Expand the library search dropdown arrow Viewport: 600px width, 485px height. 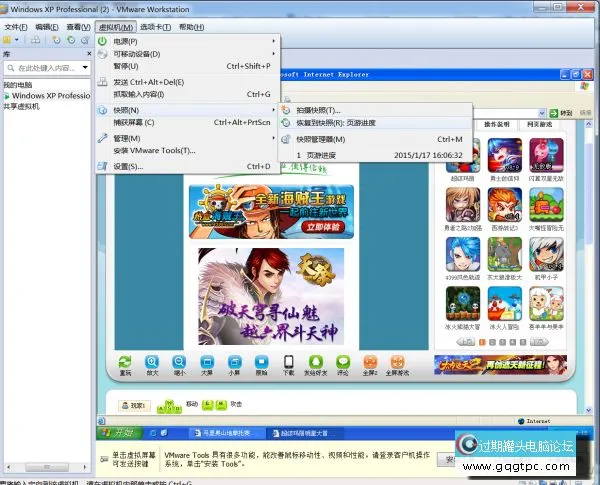click(x=85, y=68)
